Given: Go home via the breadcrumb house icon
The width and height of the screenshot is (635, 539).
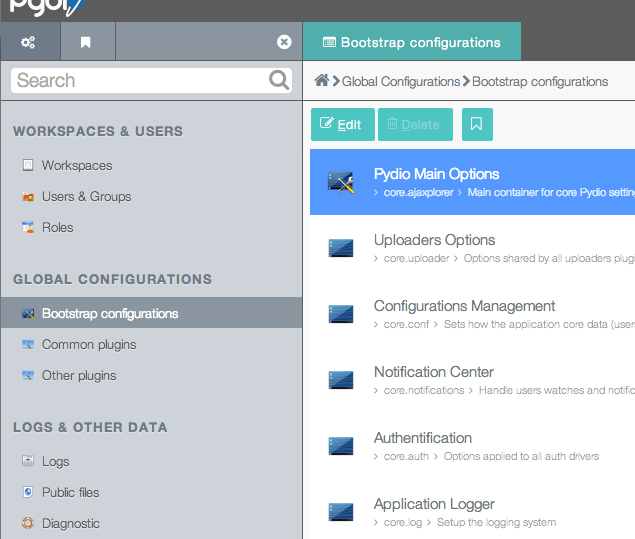Looking at the screenshot, I should pyautogui.click(x=322, y=80).
